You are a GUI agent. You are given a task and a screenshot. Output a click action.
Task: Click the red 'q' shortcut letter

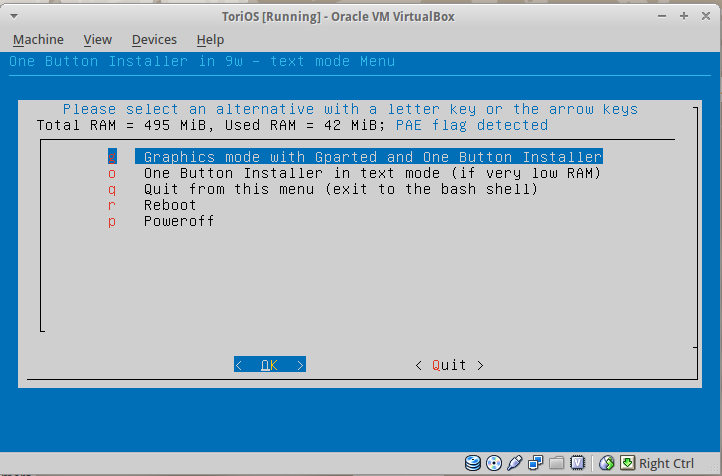tap(112, 190)
